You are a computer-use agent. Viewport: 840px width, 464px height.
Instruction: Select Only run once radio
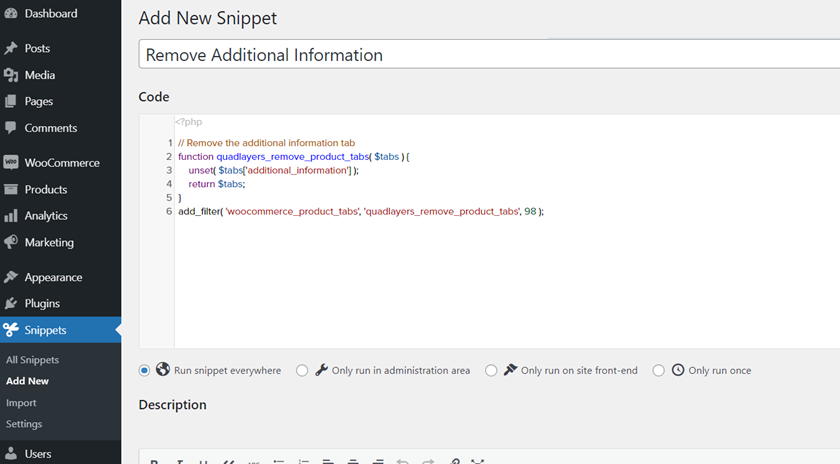click(x=658, y=370)
